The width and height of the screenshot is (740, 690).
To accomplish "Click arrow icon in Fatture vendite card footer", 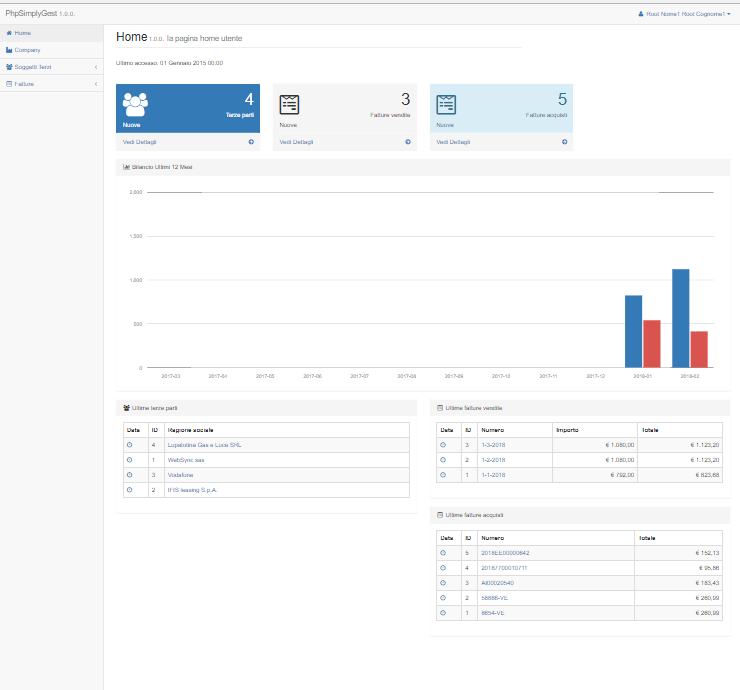I will pyautogui.click(x=408, y=142).
